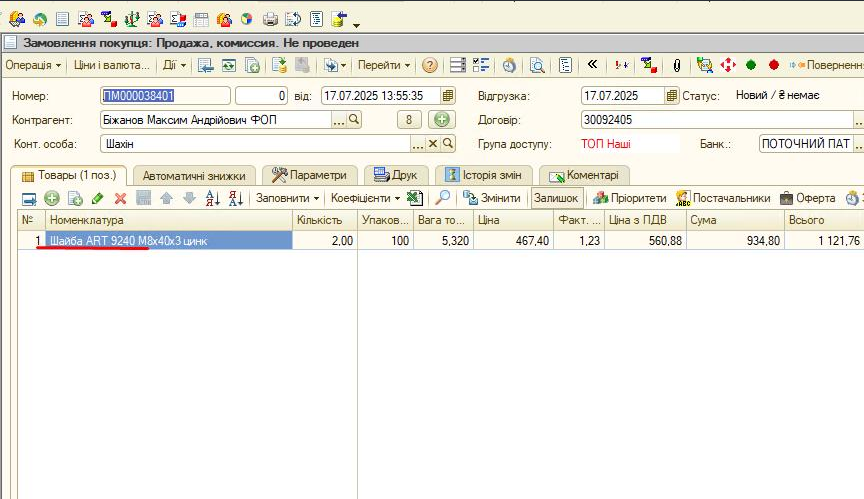This screenshot has height=499, width=864.
Task: Click the price cell 467,40
Action: (x=513, y=241)
